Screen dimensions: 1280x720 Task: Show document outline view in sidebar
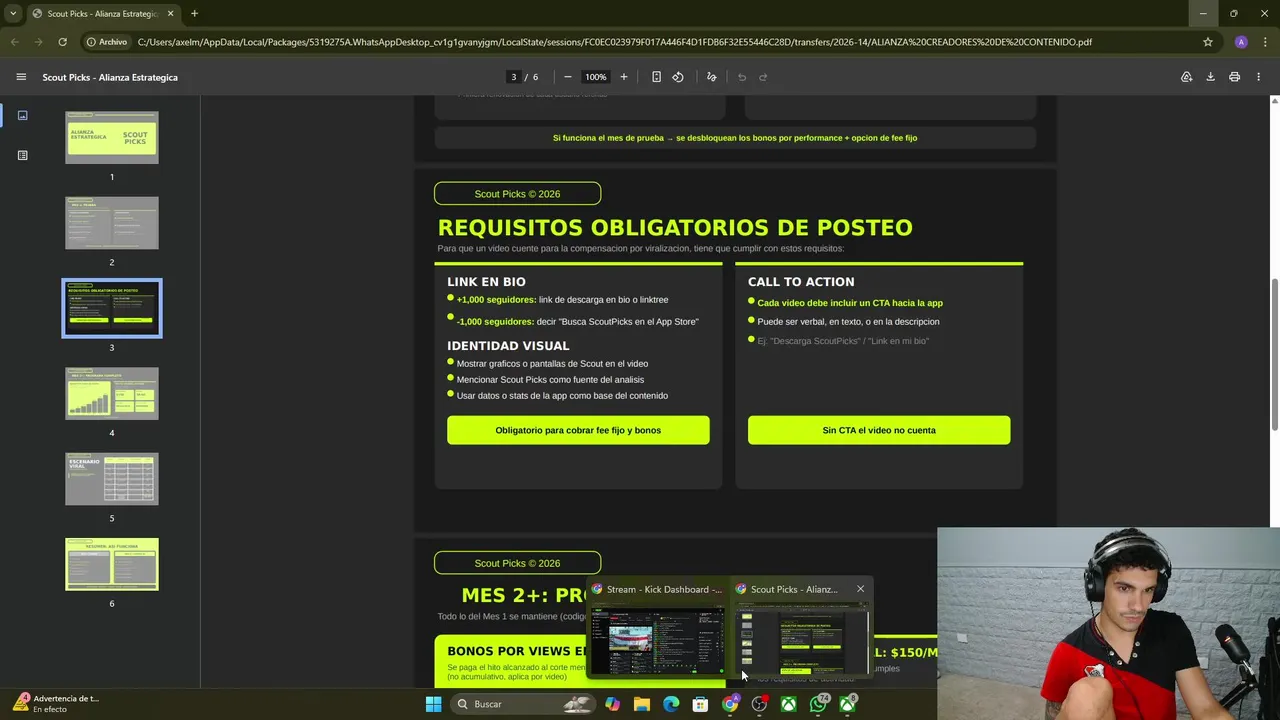[x=22, y=155]
